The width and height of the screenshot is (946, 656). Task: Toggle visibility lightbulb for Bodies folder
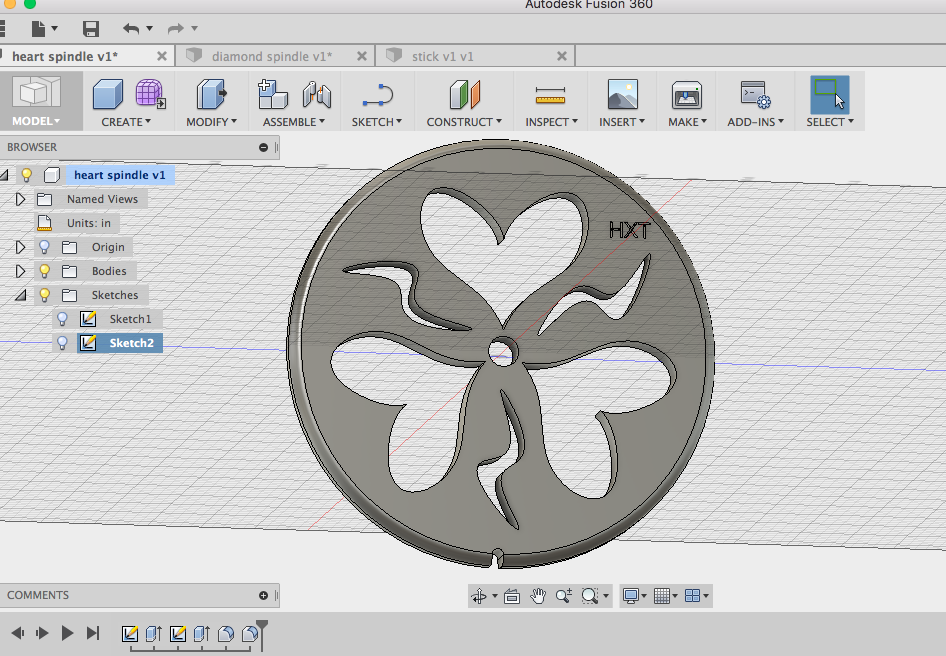[x=44, y=271]
